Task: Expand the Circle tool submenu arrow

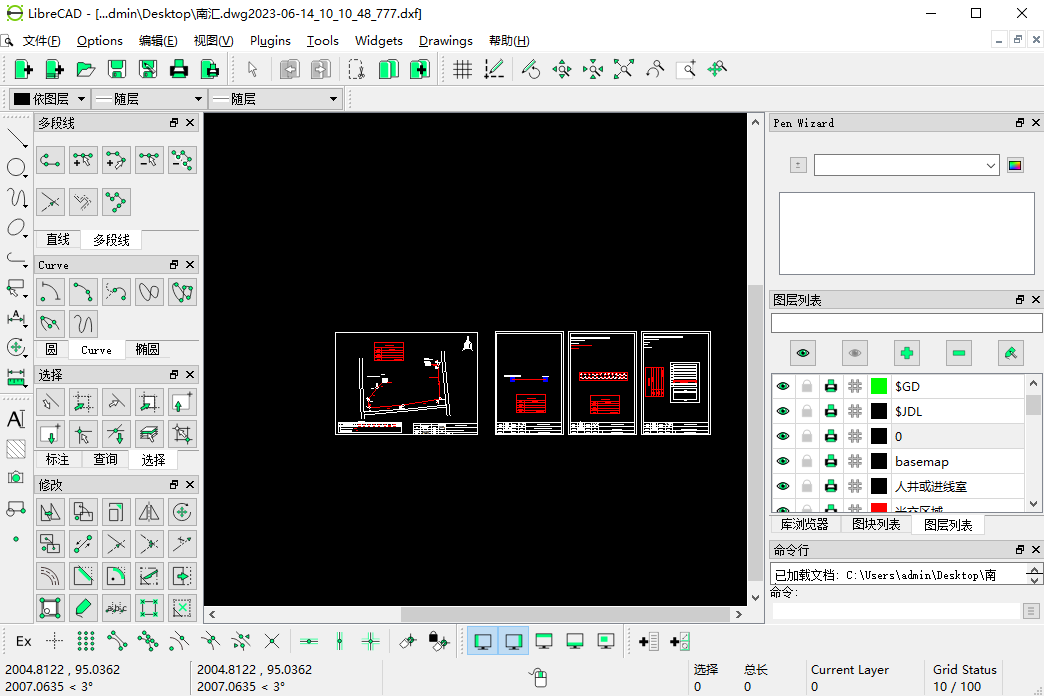Action: (x=25, y=175)
